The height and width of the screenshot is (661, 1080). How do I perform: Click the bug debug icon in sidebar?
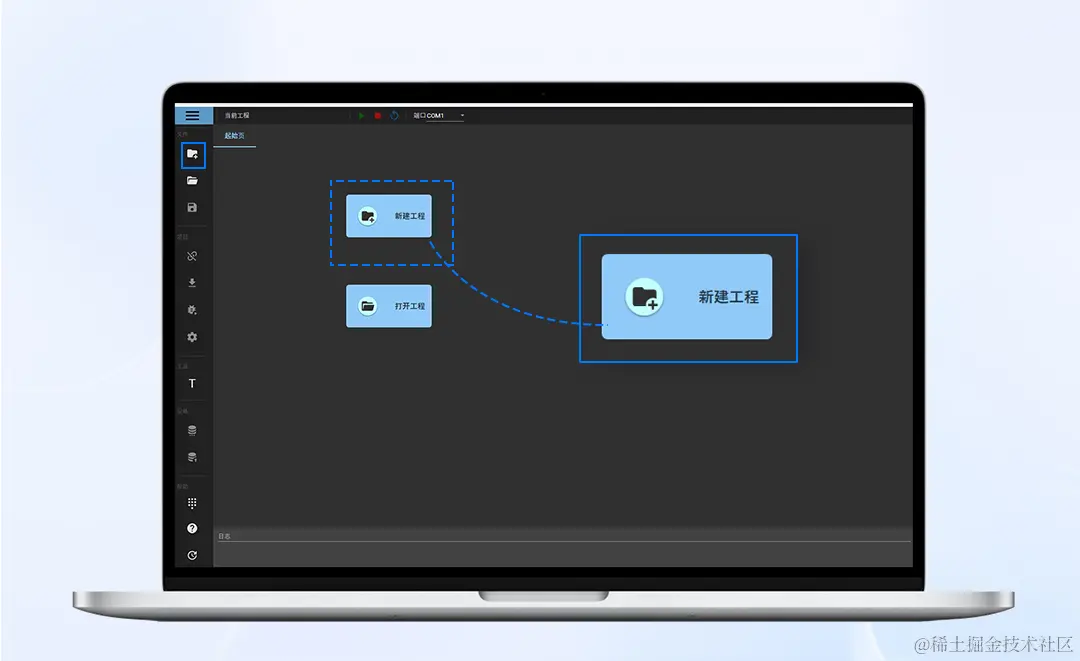point(192,310)
